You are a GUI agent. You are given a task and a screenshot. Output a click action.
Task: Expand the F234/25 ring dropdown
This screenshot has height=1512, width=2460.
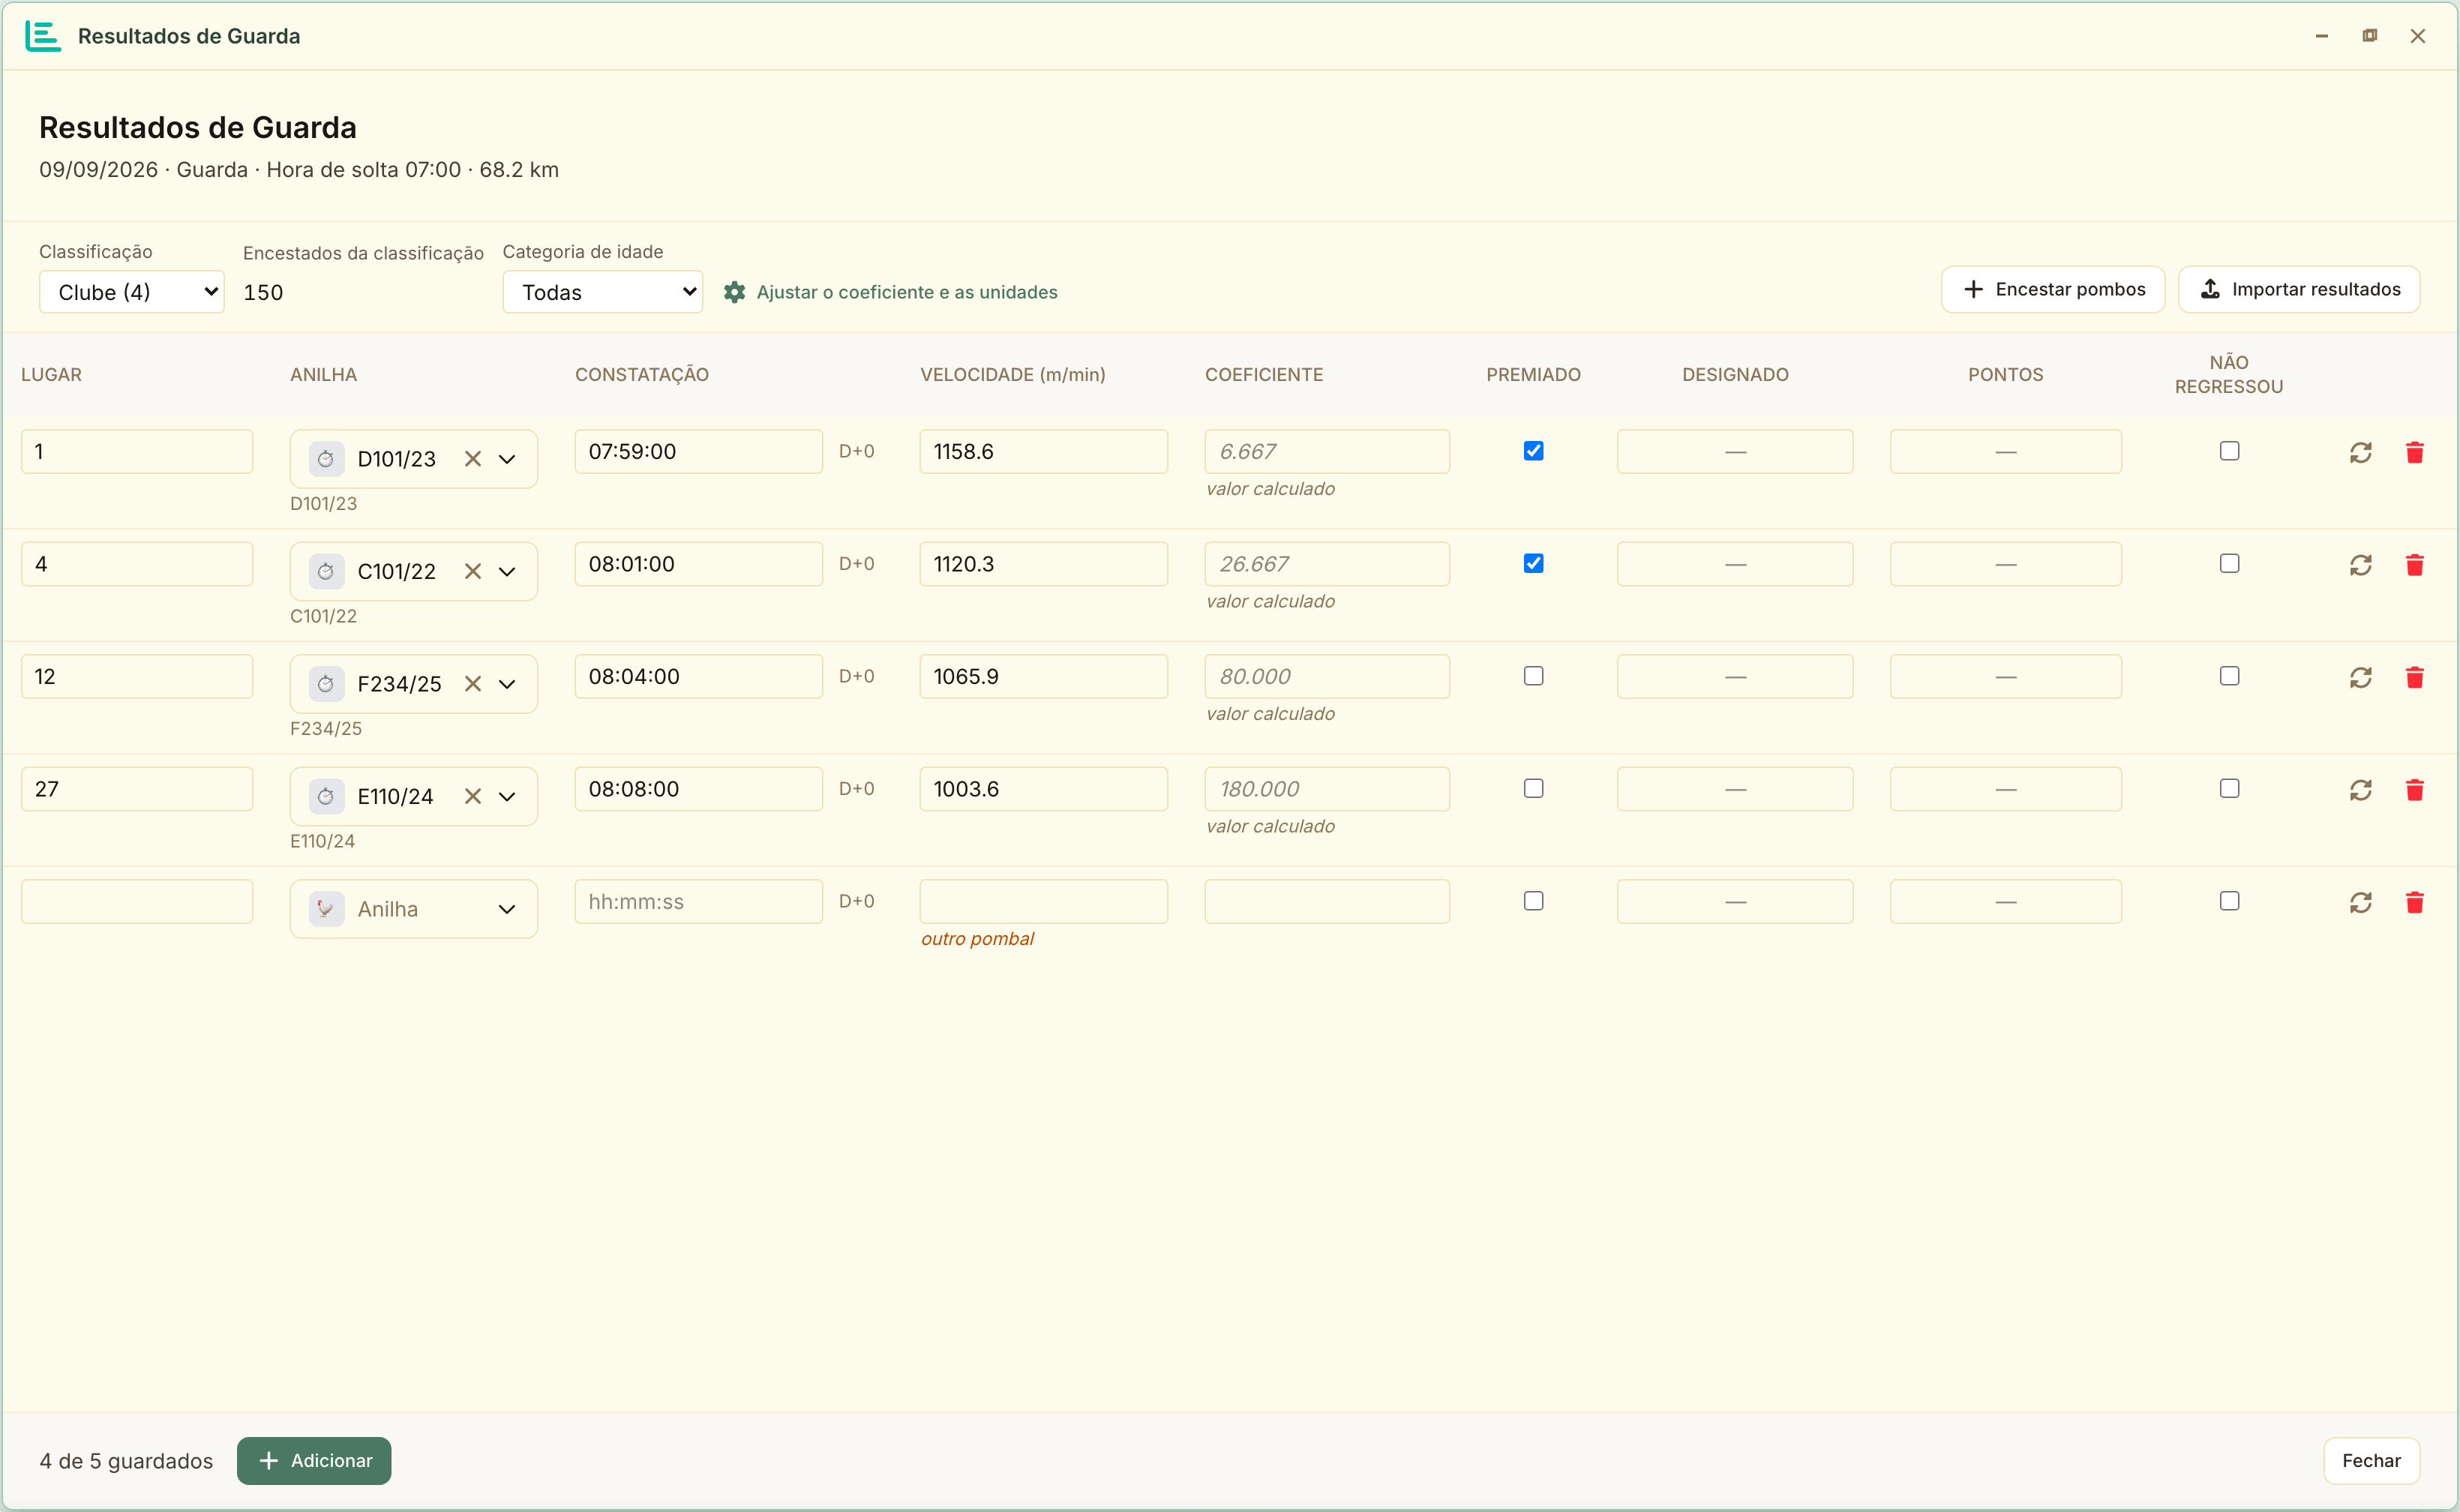[507, 684]
